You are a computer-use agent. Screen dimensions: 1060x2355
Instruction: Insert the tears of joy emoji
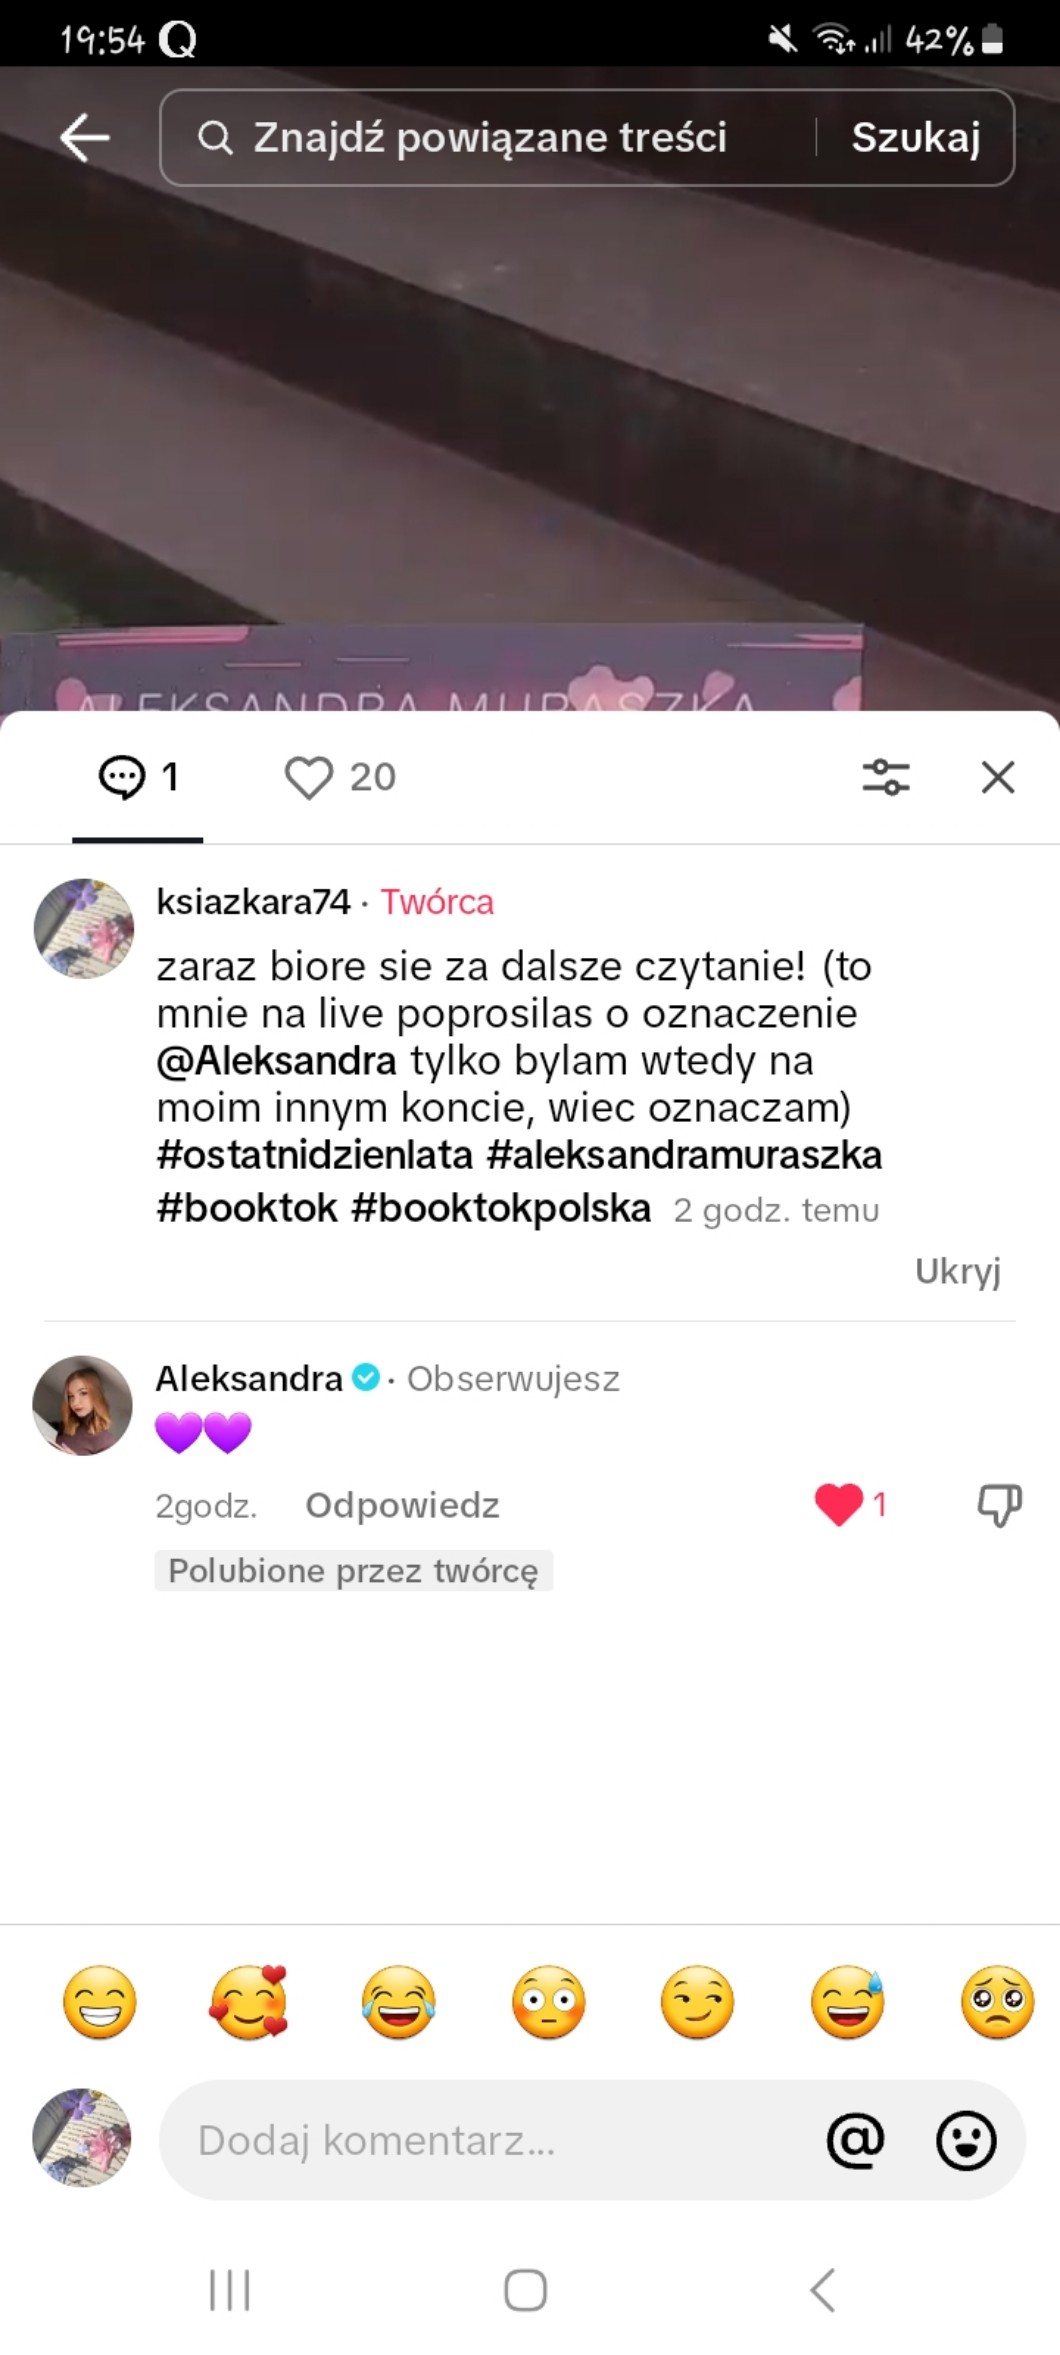[399, 2001]
